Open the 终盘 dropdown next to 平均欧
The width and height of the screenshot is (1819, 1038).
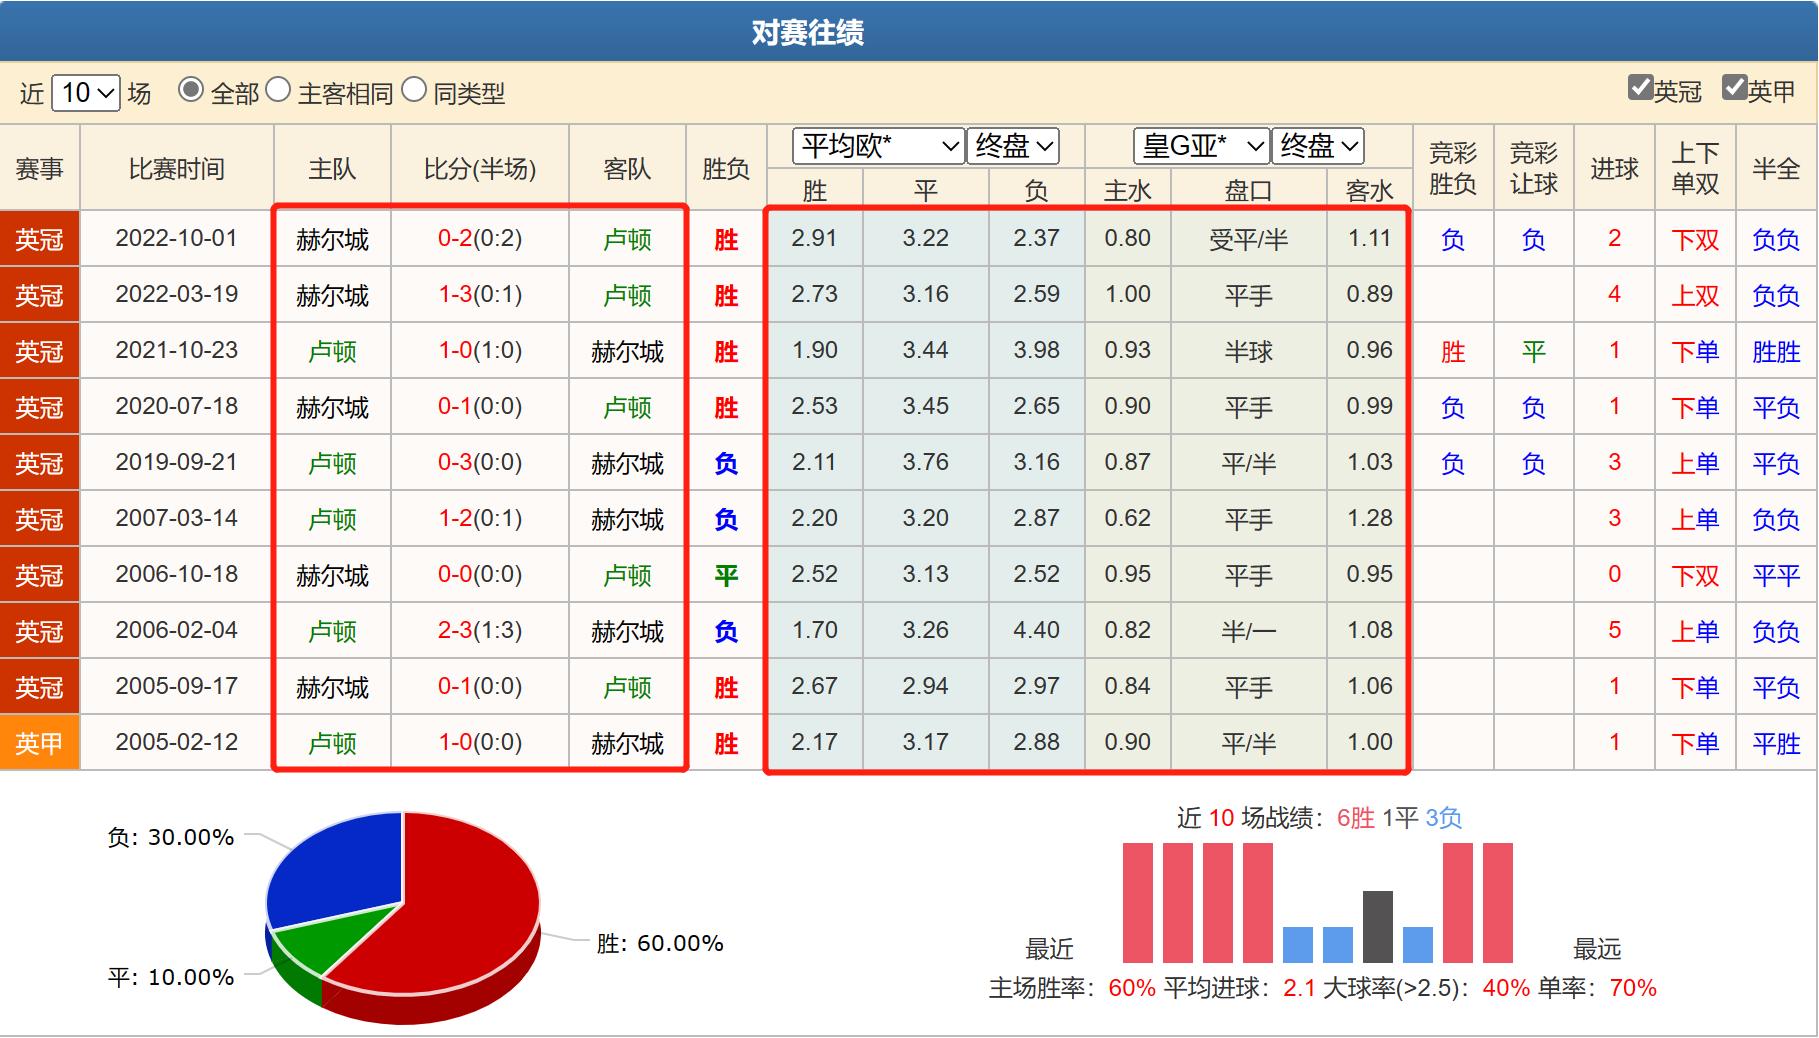point(1010,146)
